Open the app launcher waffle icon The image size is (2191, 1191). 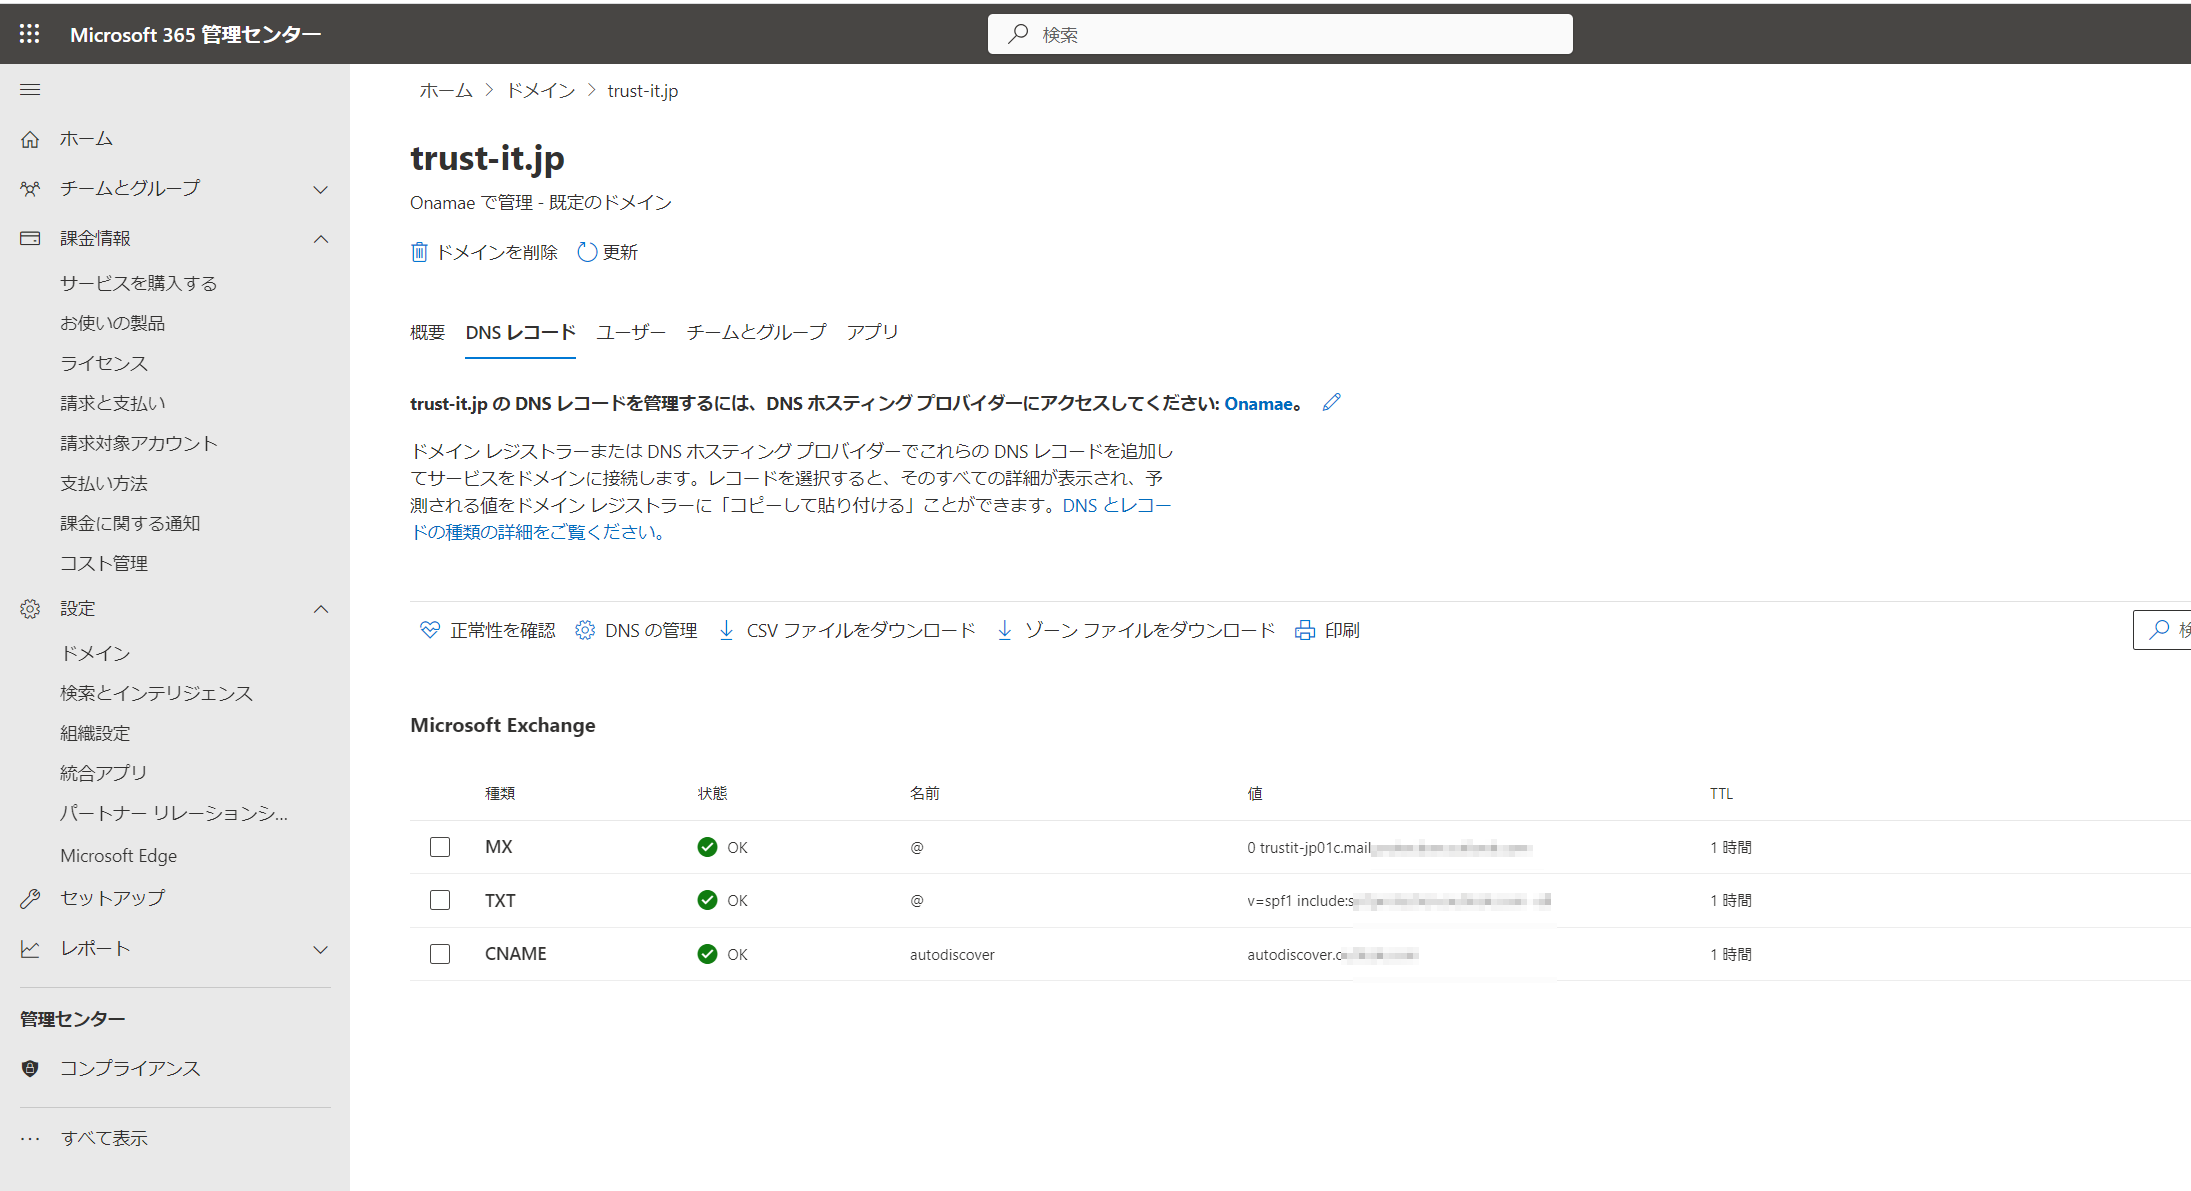click(30, 34)
